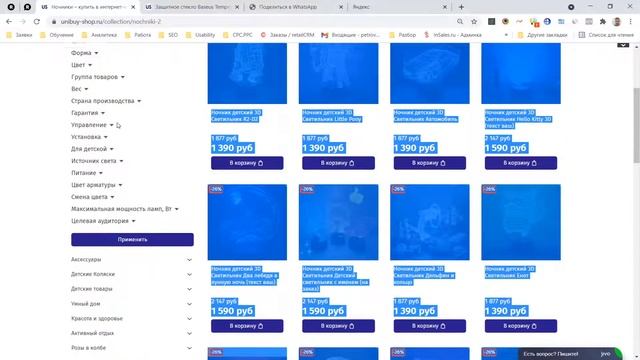Open the Аналитика bookmark folder
Image resolution: width=640 pixels, height=360 pixels.
(99, 35)
